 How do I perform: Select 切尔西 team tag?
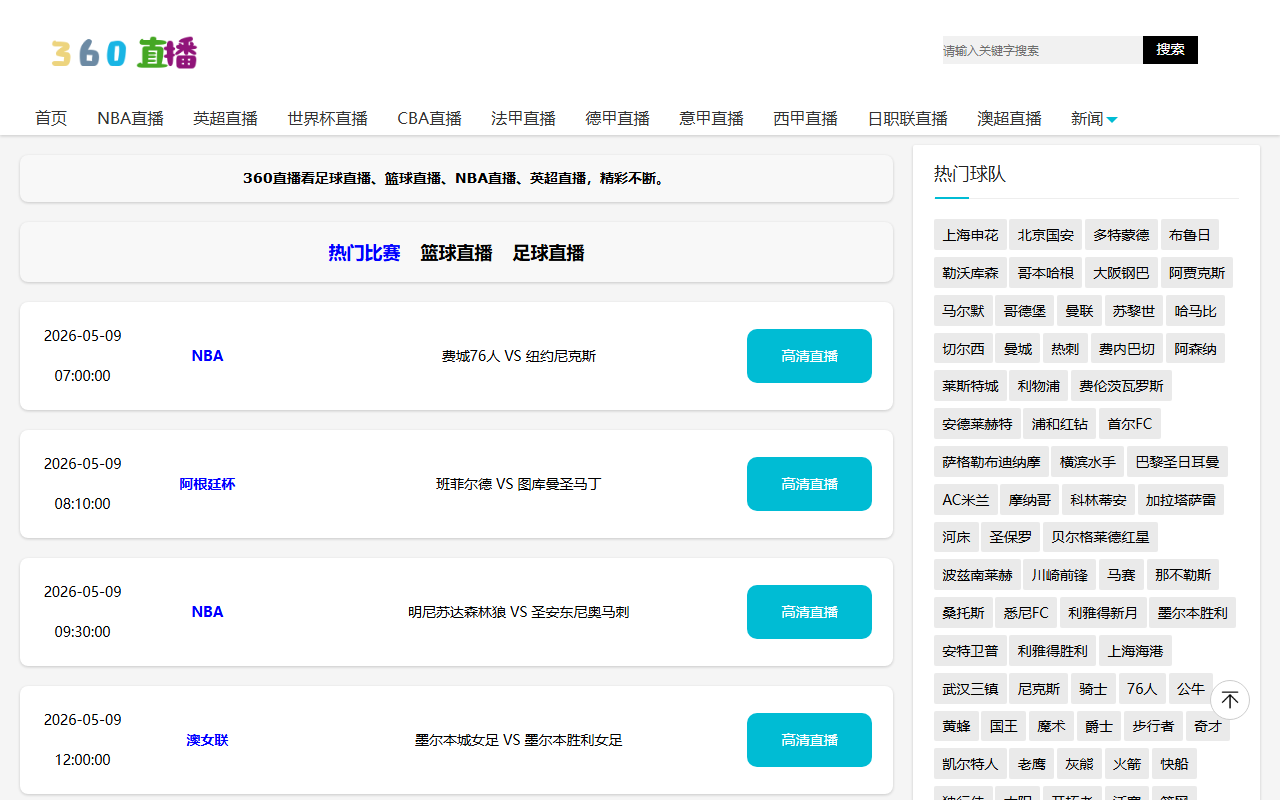coord(963,349)
